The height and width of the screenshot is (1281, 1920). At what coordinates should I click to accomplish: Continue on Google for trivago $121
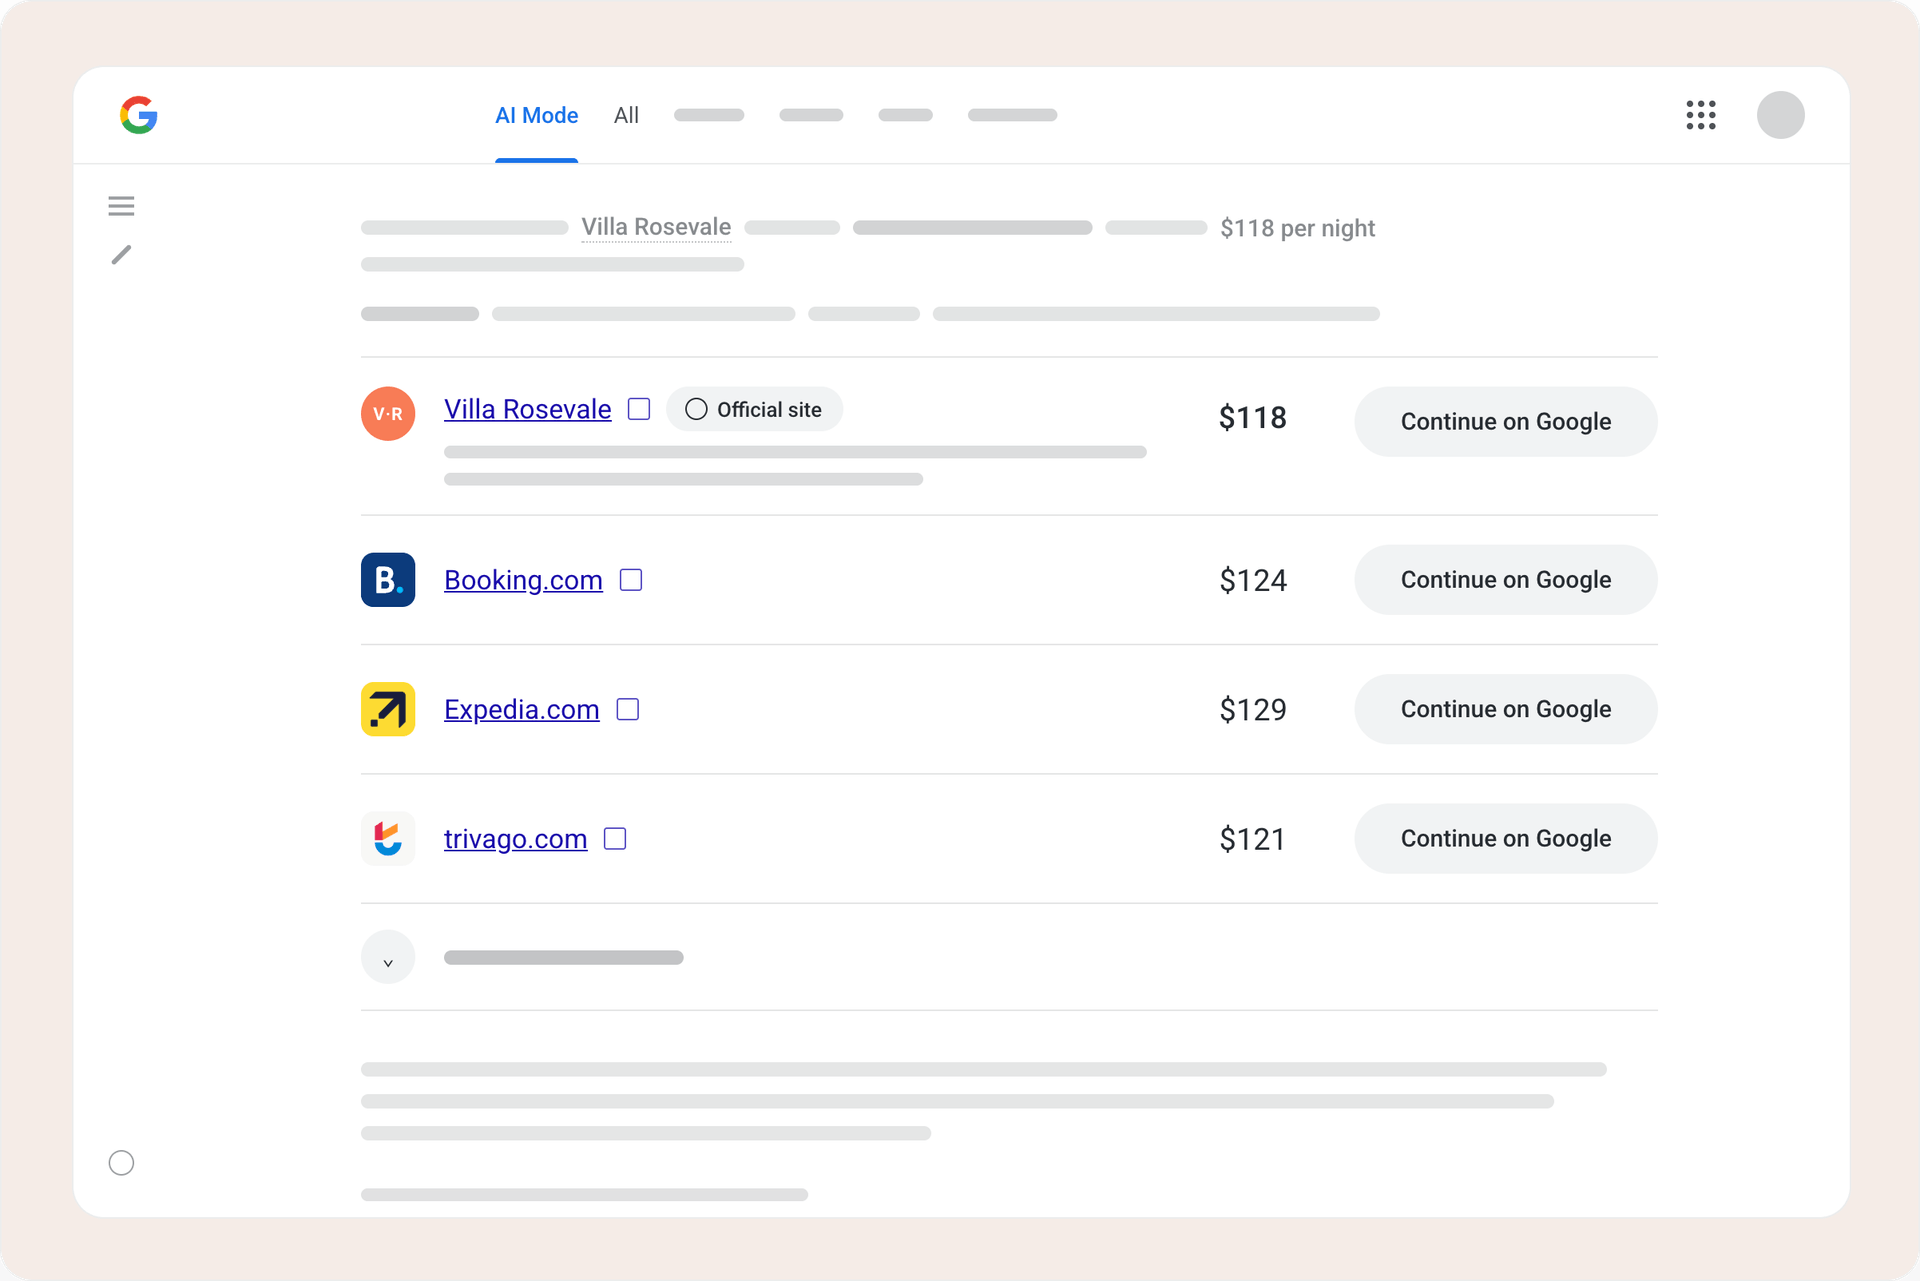pyautogui.click(x=1505, y=838)
